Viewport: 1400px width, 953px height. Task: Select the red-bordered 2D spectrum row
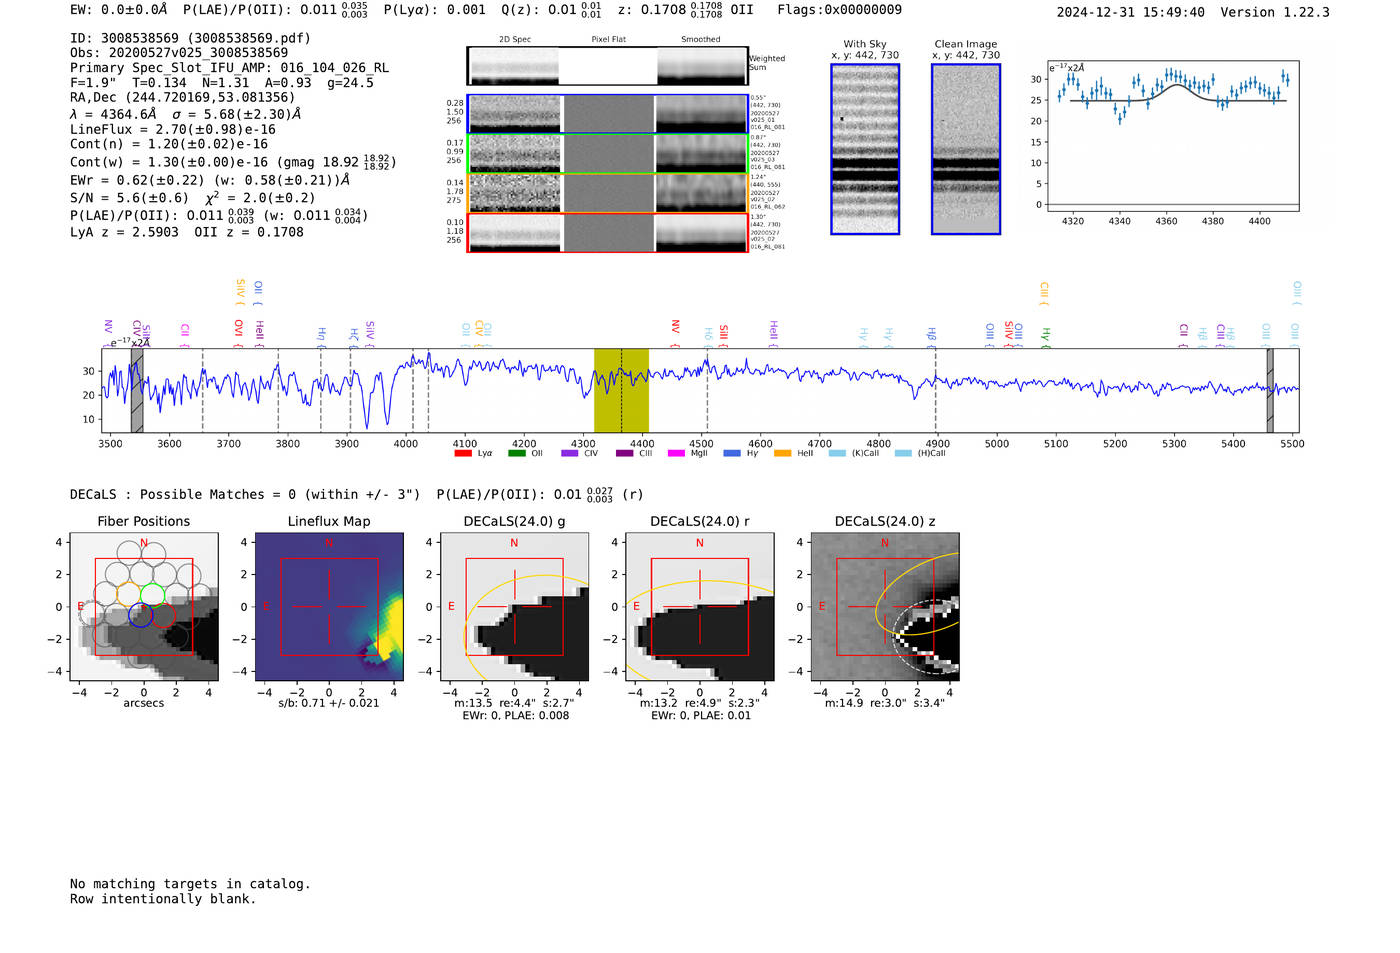point(607,232)
